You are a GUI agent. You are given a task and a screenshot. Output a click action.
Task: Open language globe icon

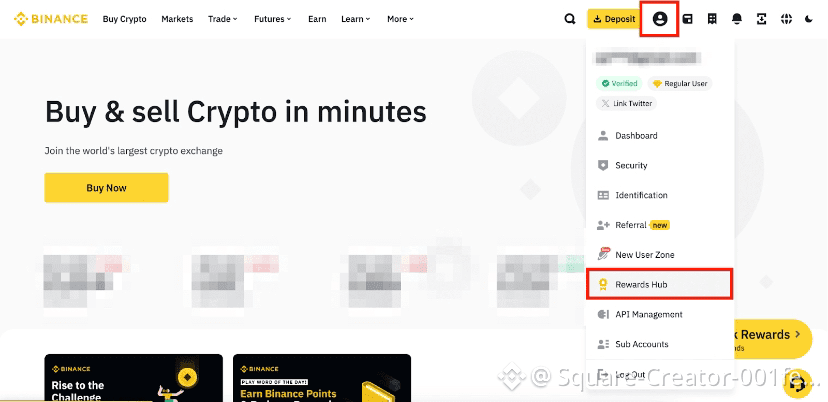786,19
